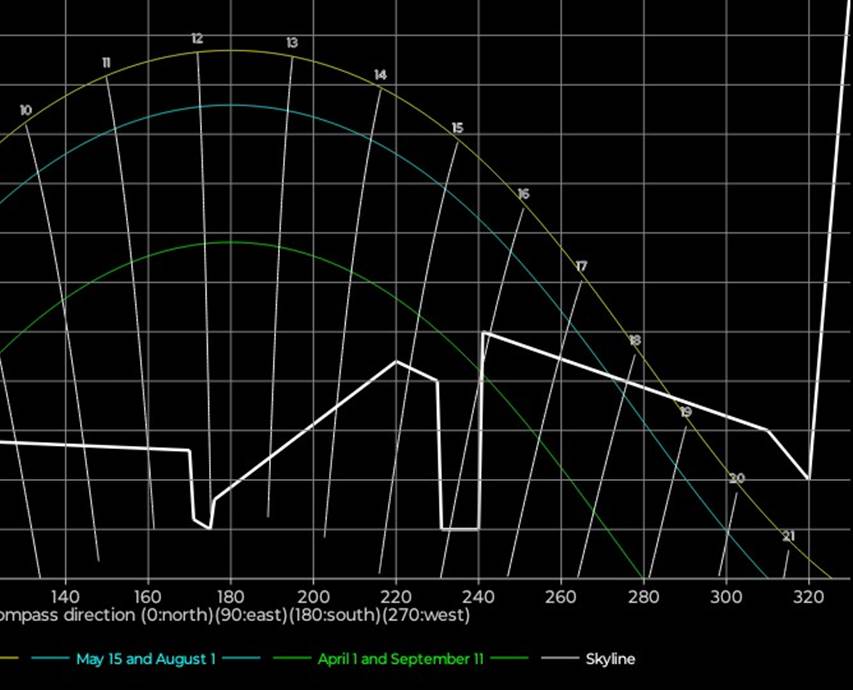Click the hour 18 marker label
The width and height of the screenshot is (853, 690).
(x=635, y=341)
